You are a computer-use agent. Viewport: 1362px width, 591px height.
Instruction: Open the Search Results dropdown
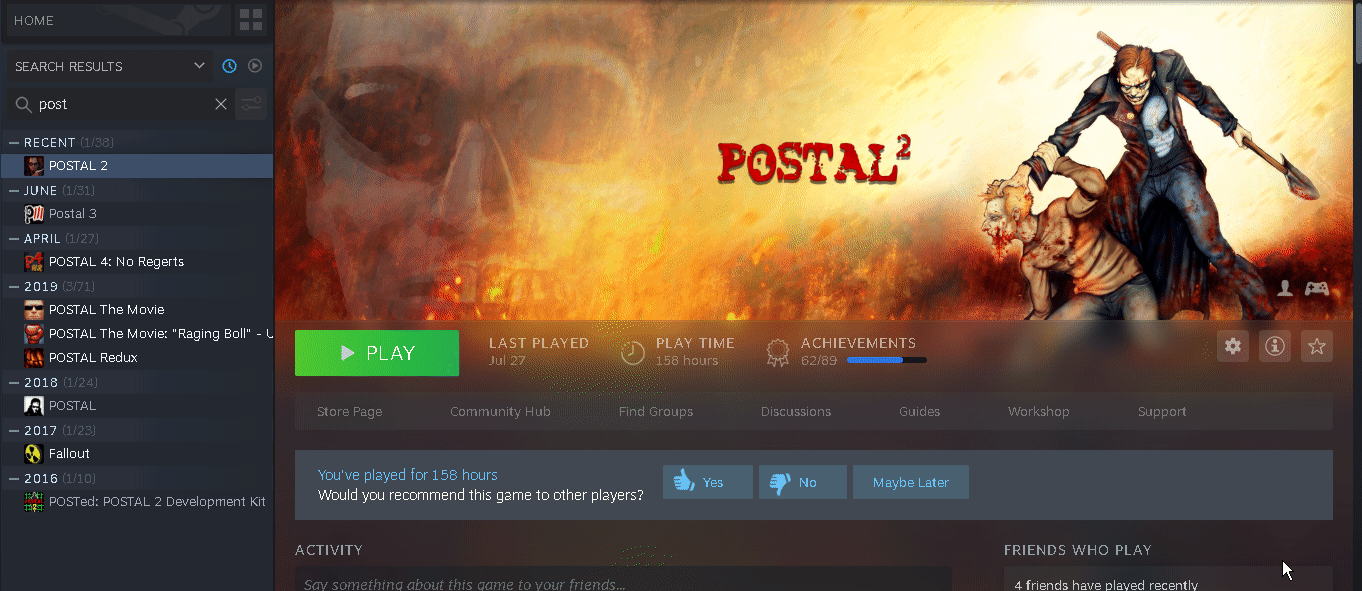pyautogui.click(x=110, y=66)
